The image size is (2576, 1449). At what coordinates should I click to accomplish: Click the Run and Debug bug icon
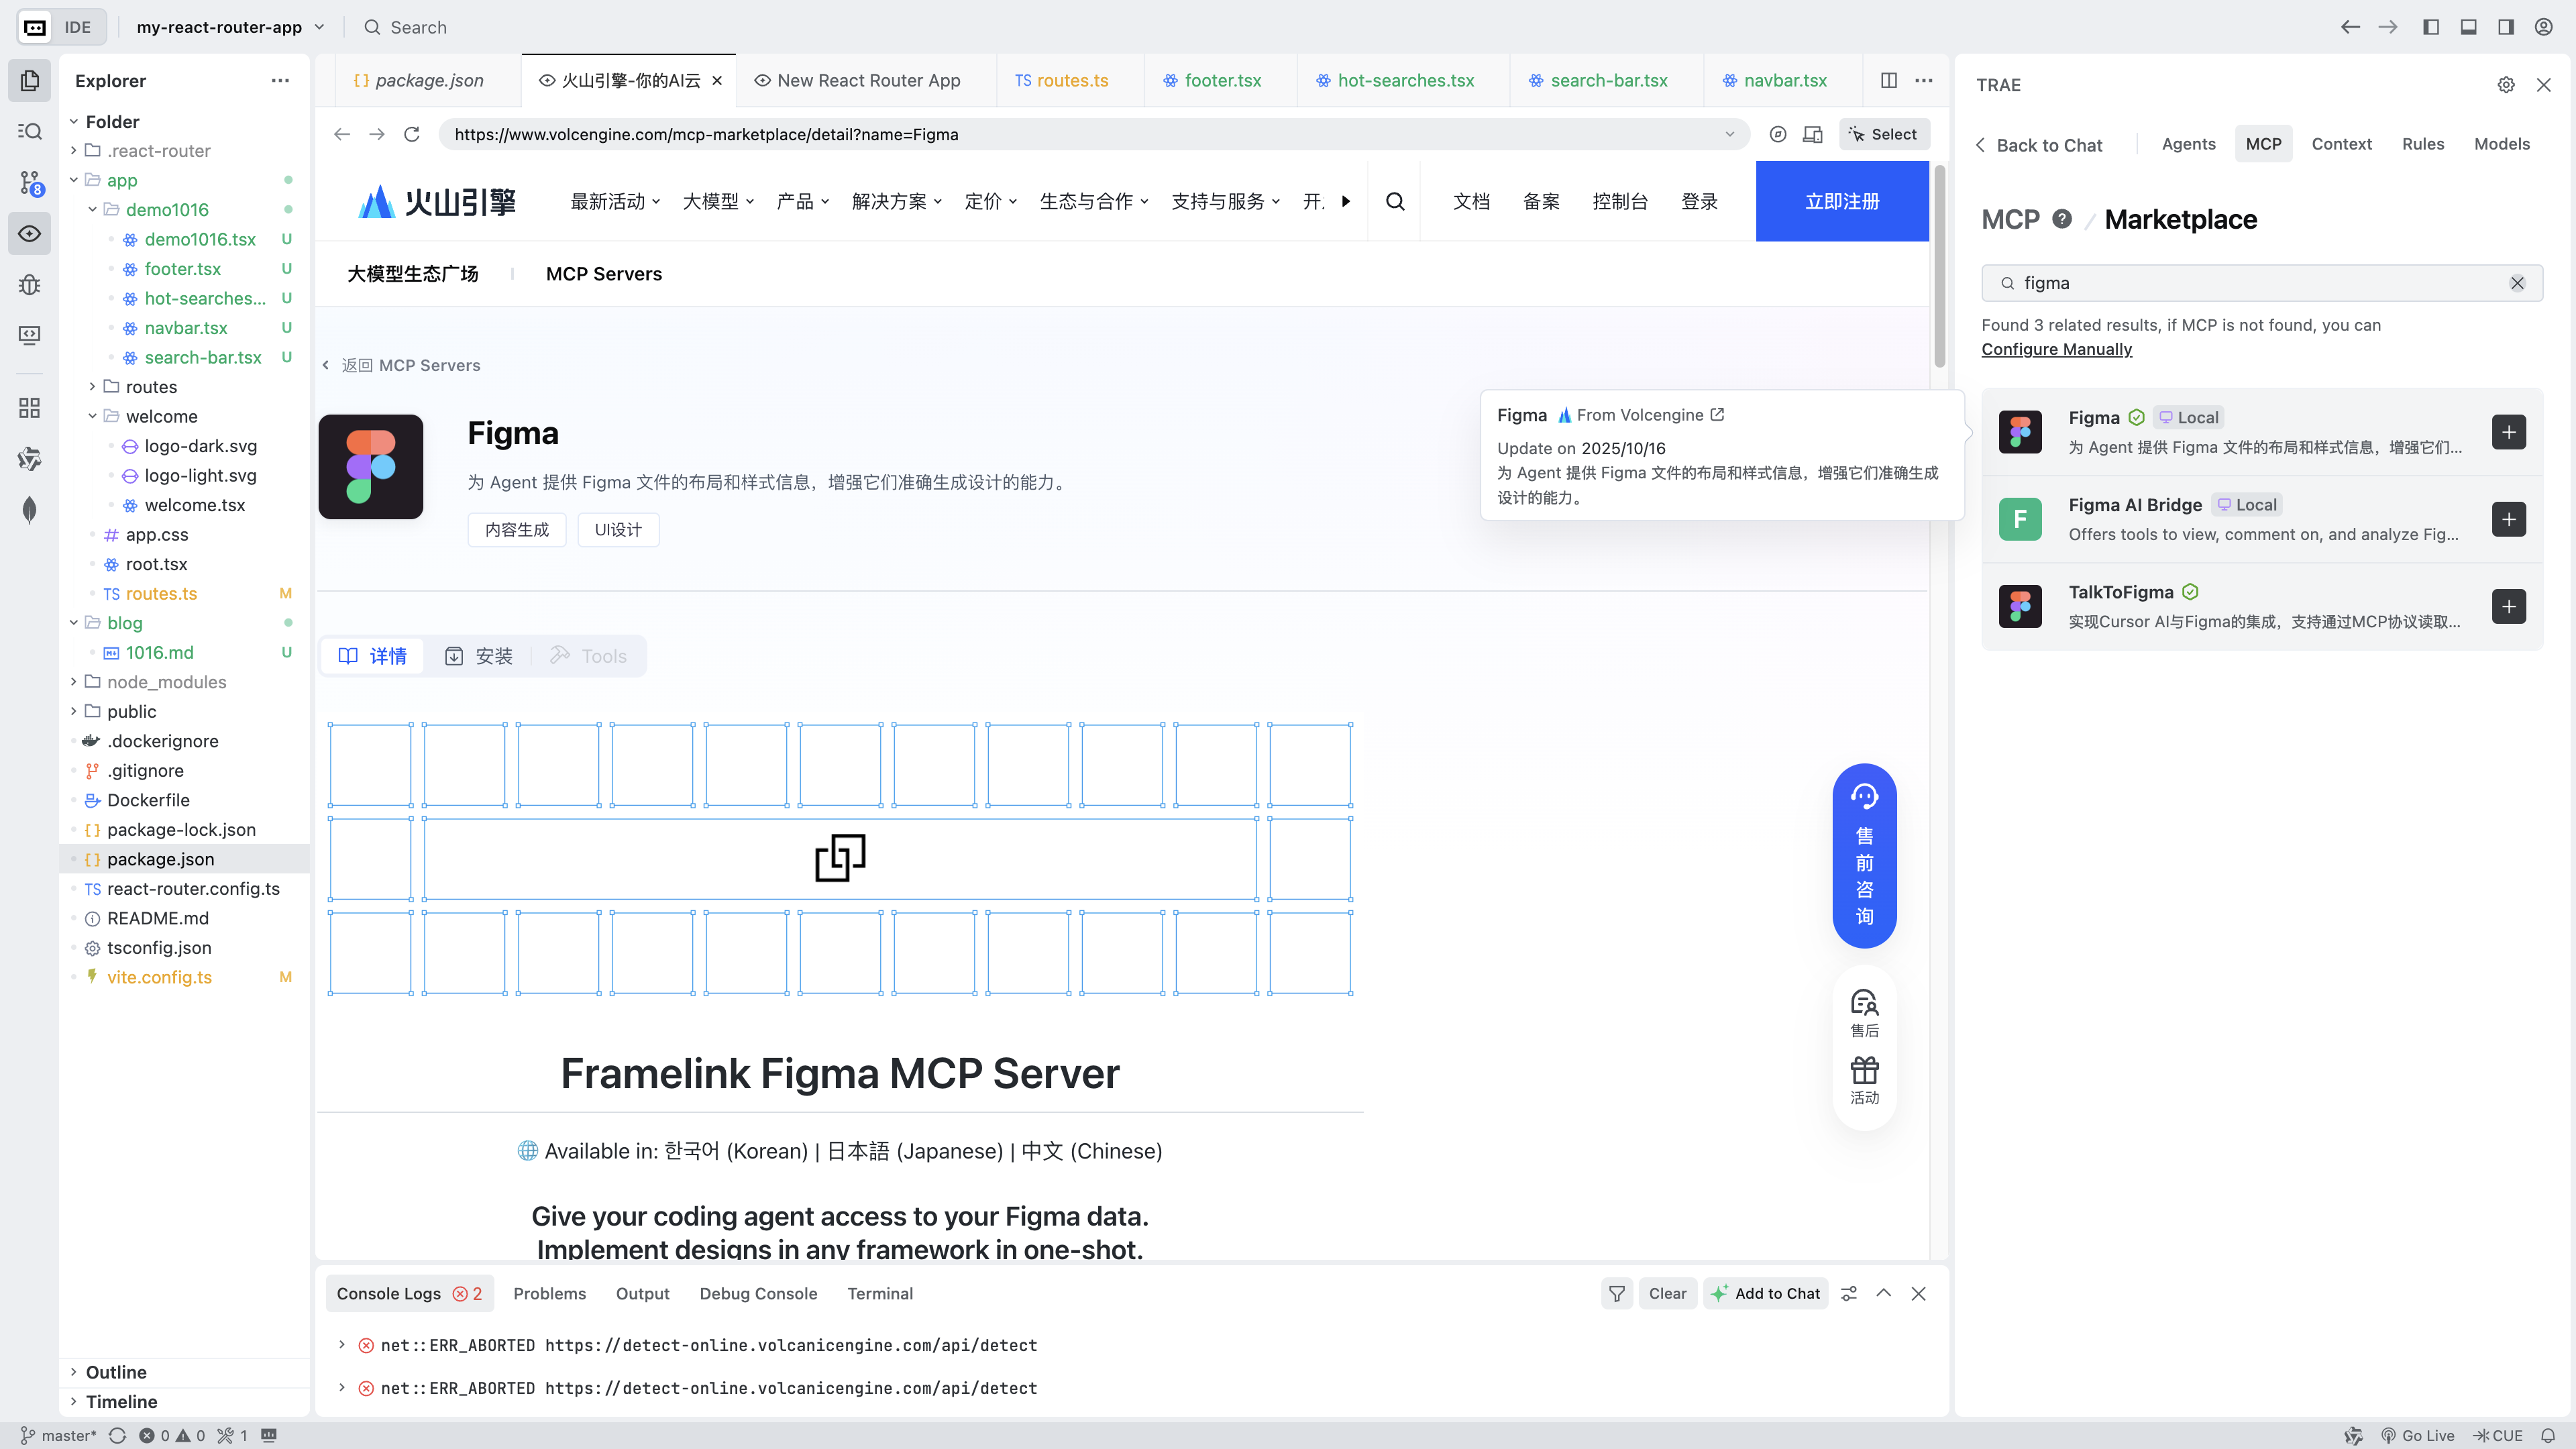30,285
